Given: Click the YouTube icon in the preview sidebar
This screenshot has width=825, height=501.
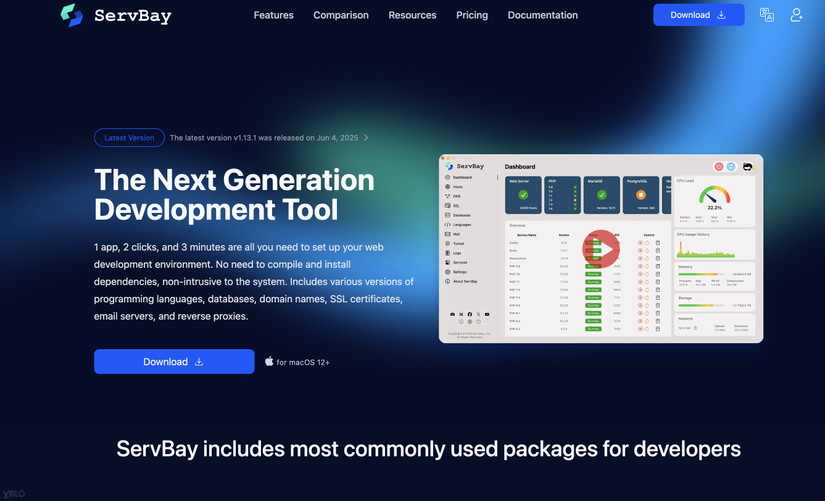Looking at the screenshot, I should tap(487, 314).
